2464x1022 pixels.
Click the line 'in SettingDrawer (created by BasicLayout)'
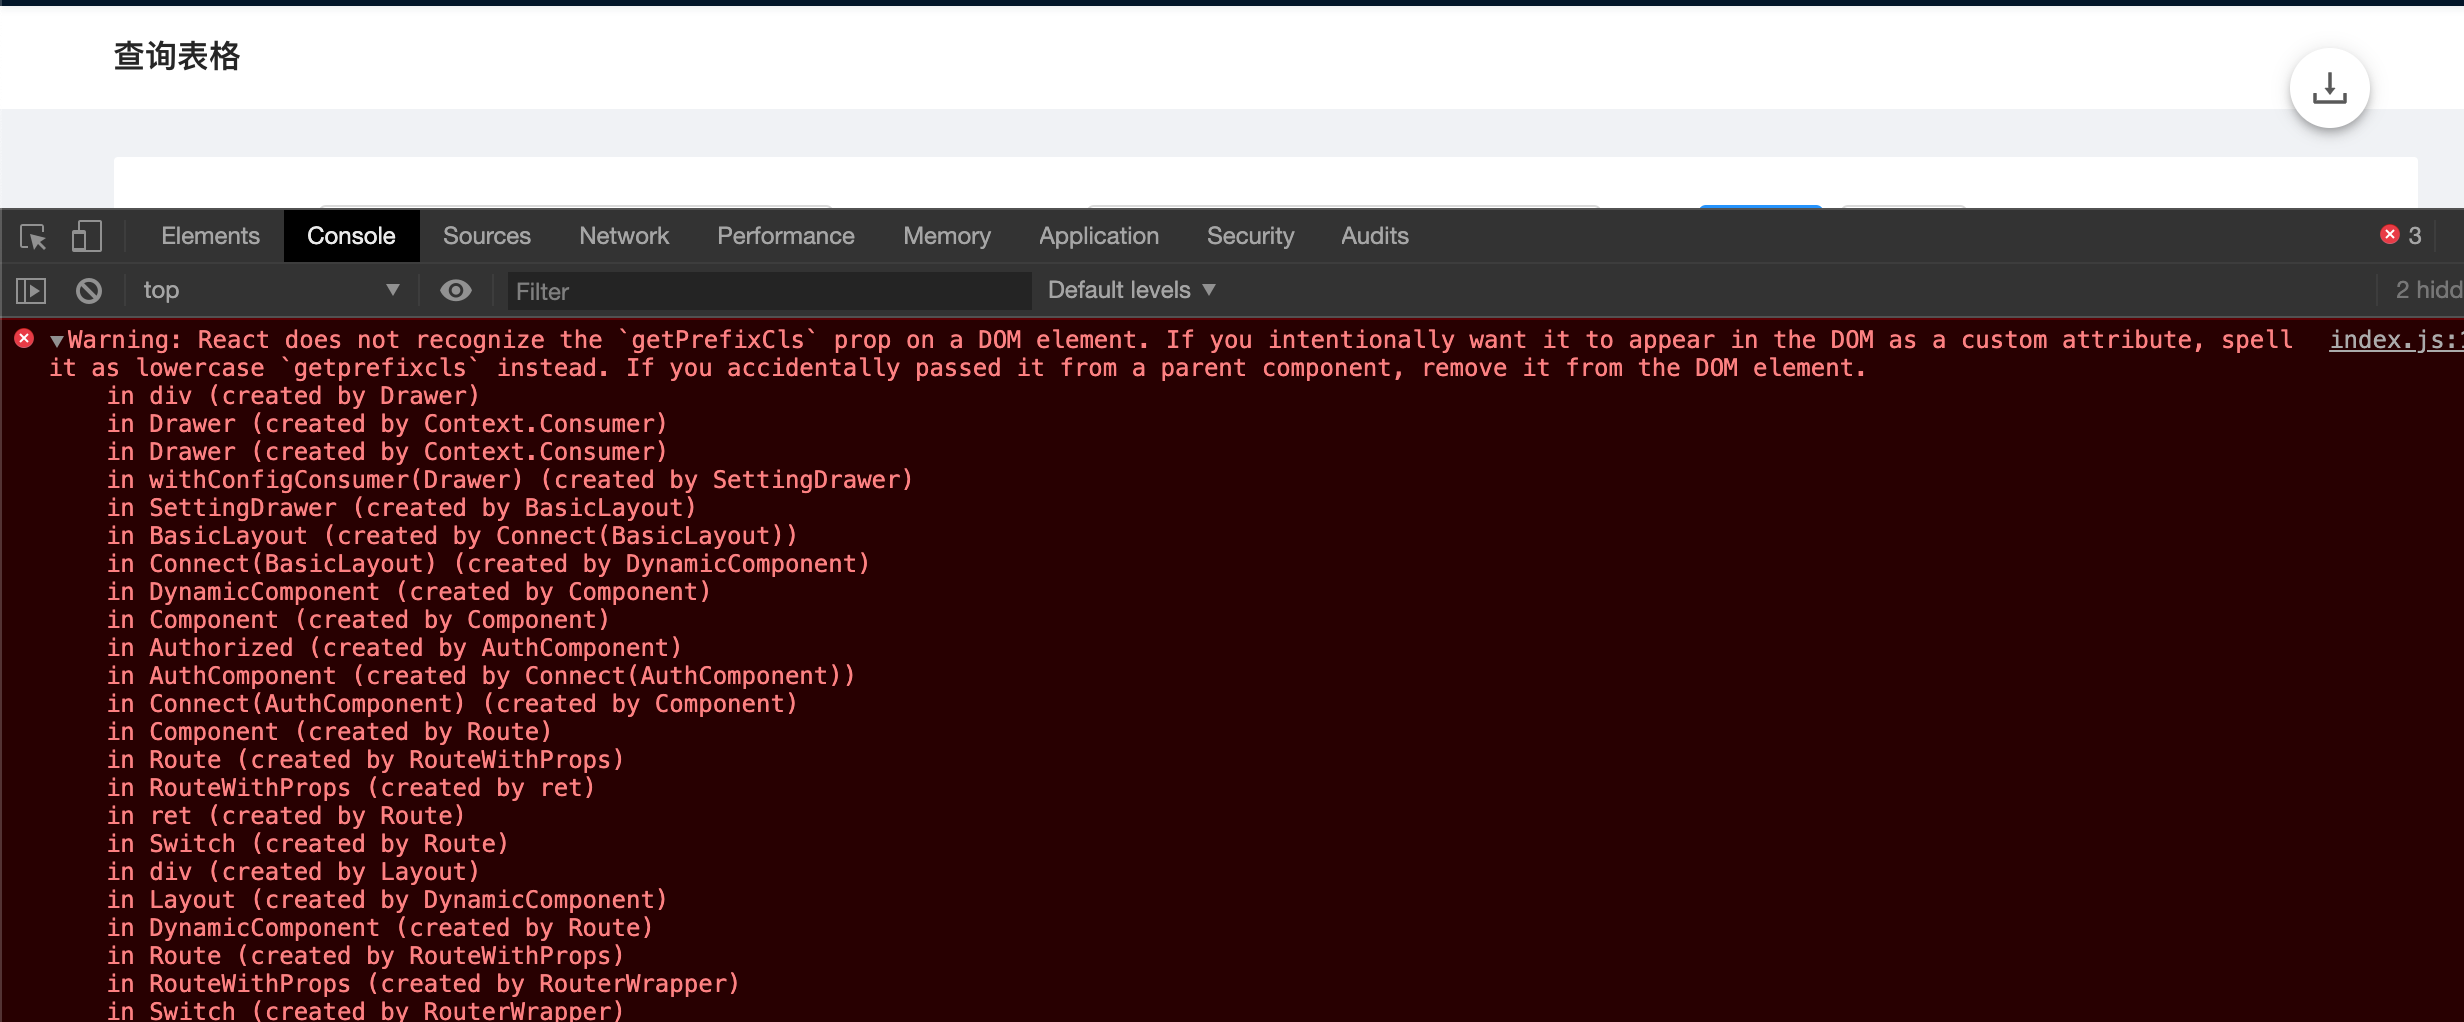click(x=402, y=508)
